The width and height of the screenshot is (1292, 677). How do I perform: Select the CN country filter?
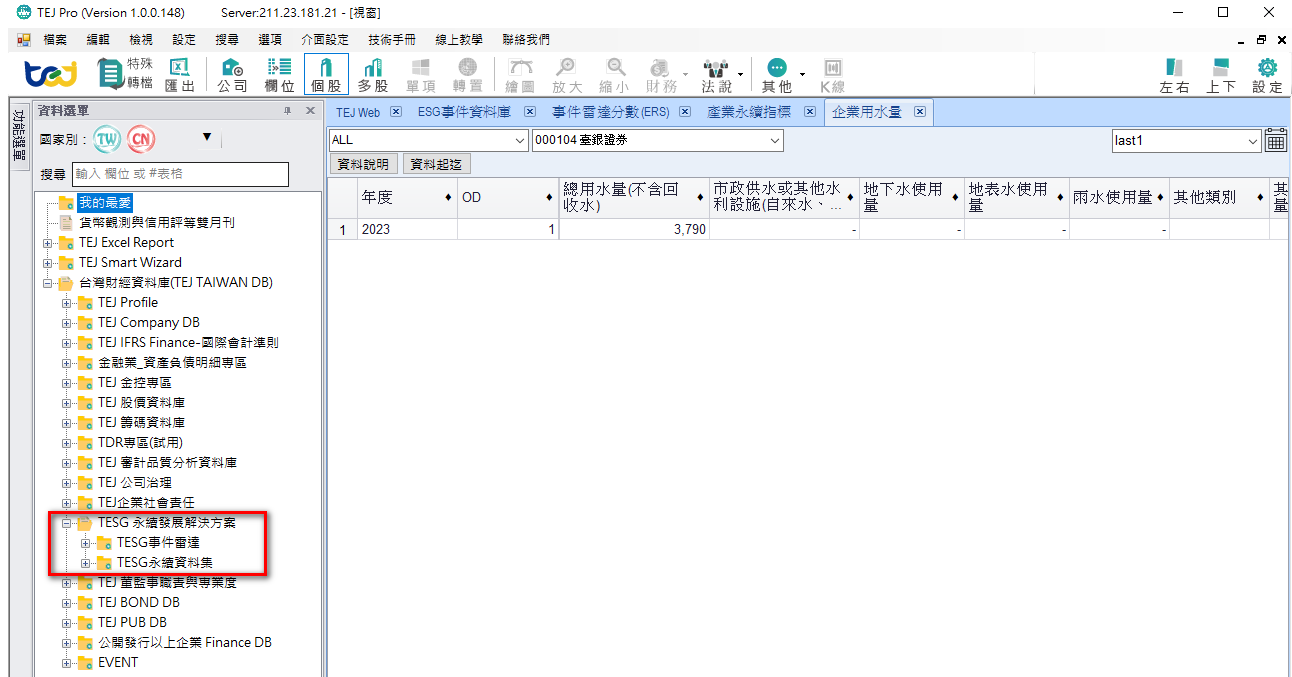tap(141, 138)
